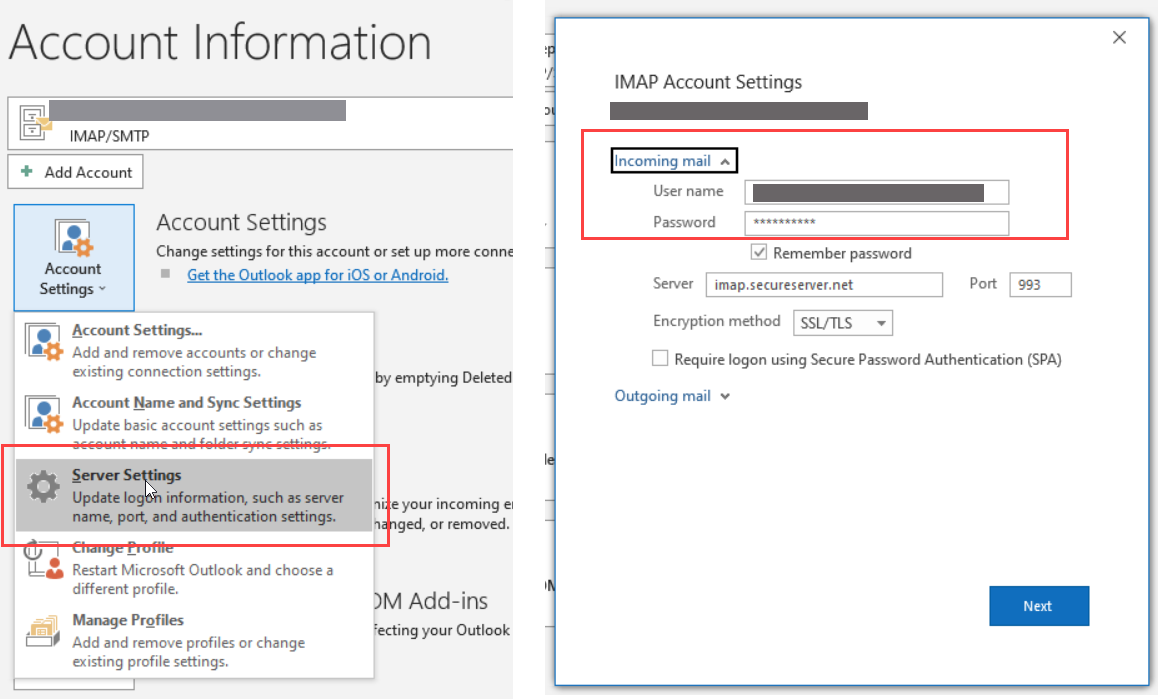This screenshot has height=699, width=1158.
Task: Click the Account Settings person-with-gear icon on the large button
Action: [x=73, y=237]
